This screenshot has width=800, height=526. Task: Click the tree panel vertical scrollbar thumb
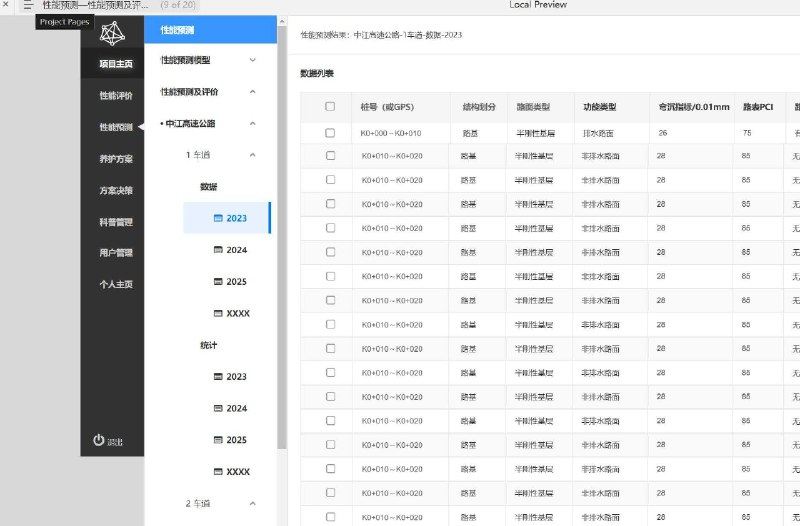click(x=282, y=238)
